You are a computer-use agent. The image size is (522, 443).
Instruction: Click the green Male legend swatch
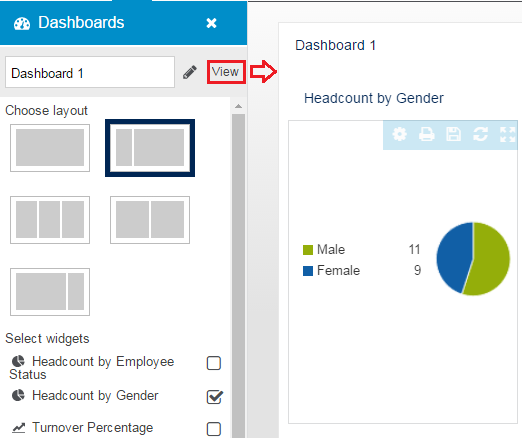tap(308, 250)
